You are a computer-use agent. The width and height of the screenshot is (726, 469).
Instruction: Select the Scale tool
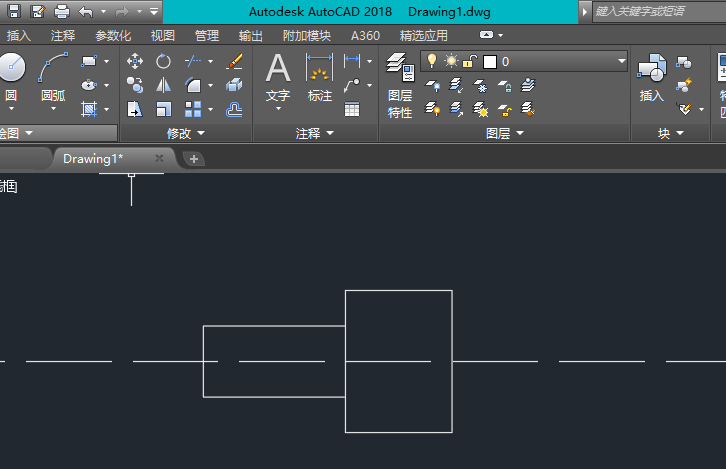[163, 109]
